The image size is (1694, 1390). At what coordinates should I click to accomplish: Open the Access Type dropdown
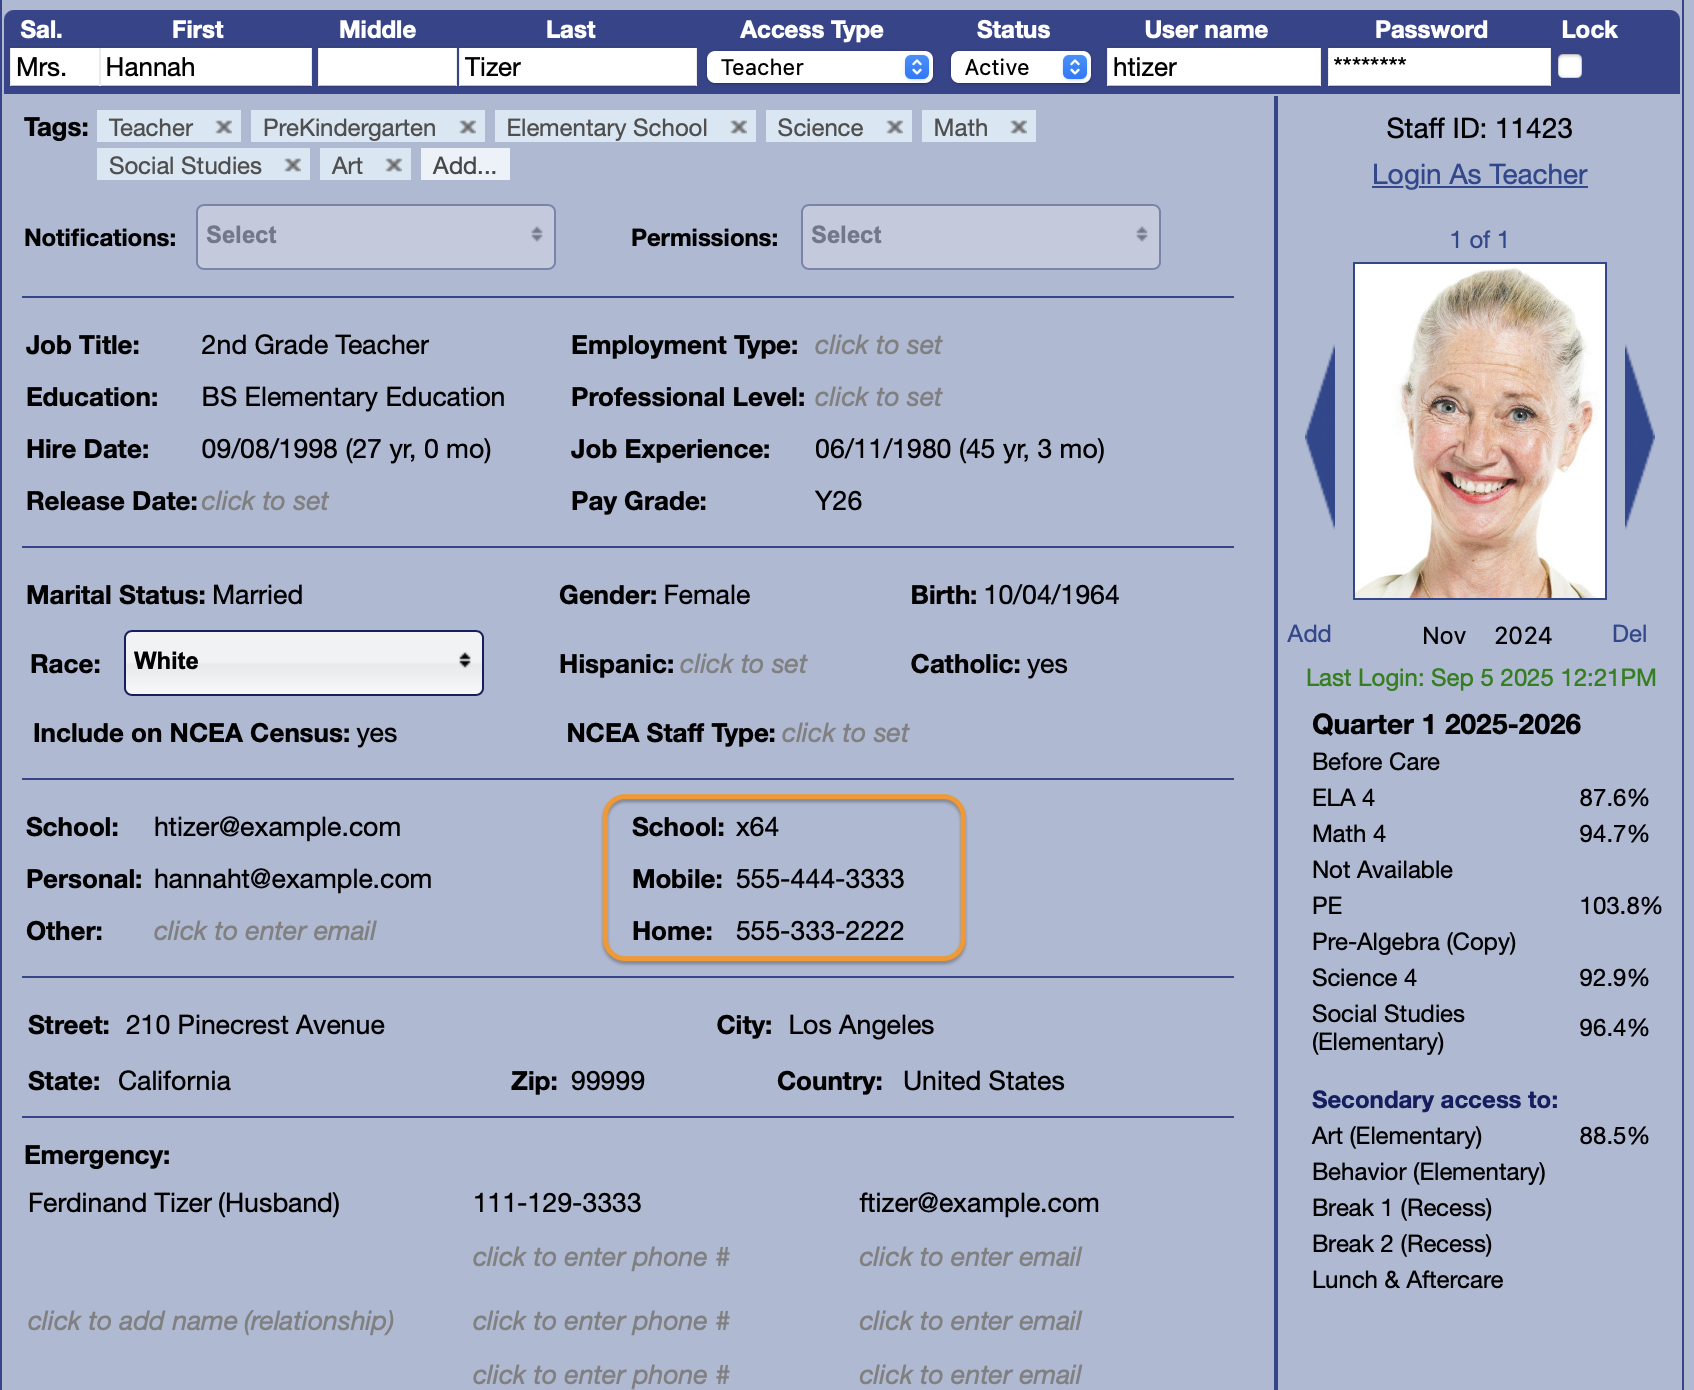[x=819, y=67]
